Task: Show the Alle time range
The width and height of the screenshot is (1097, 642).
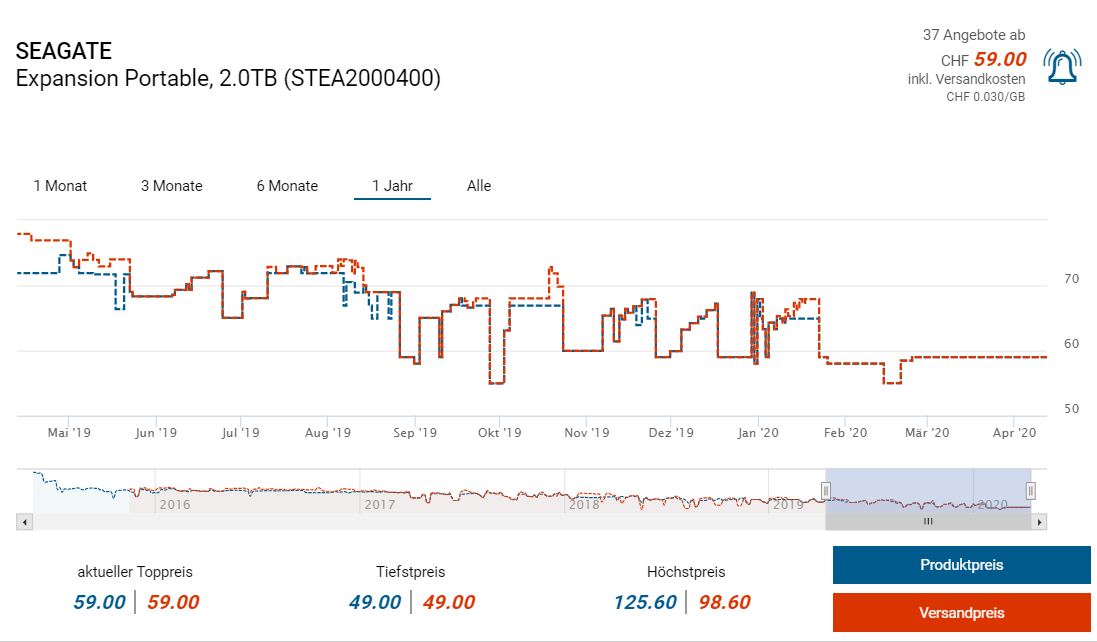Action: [x=479, y=186]
